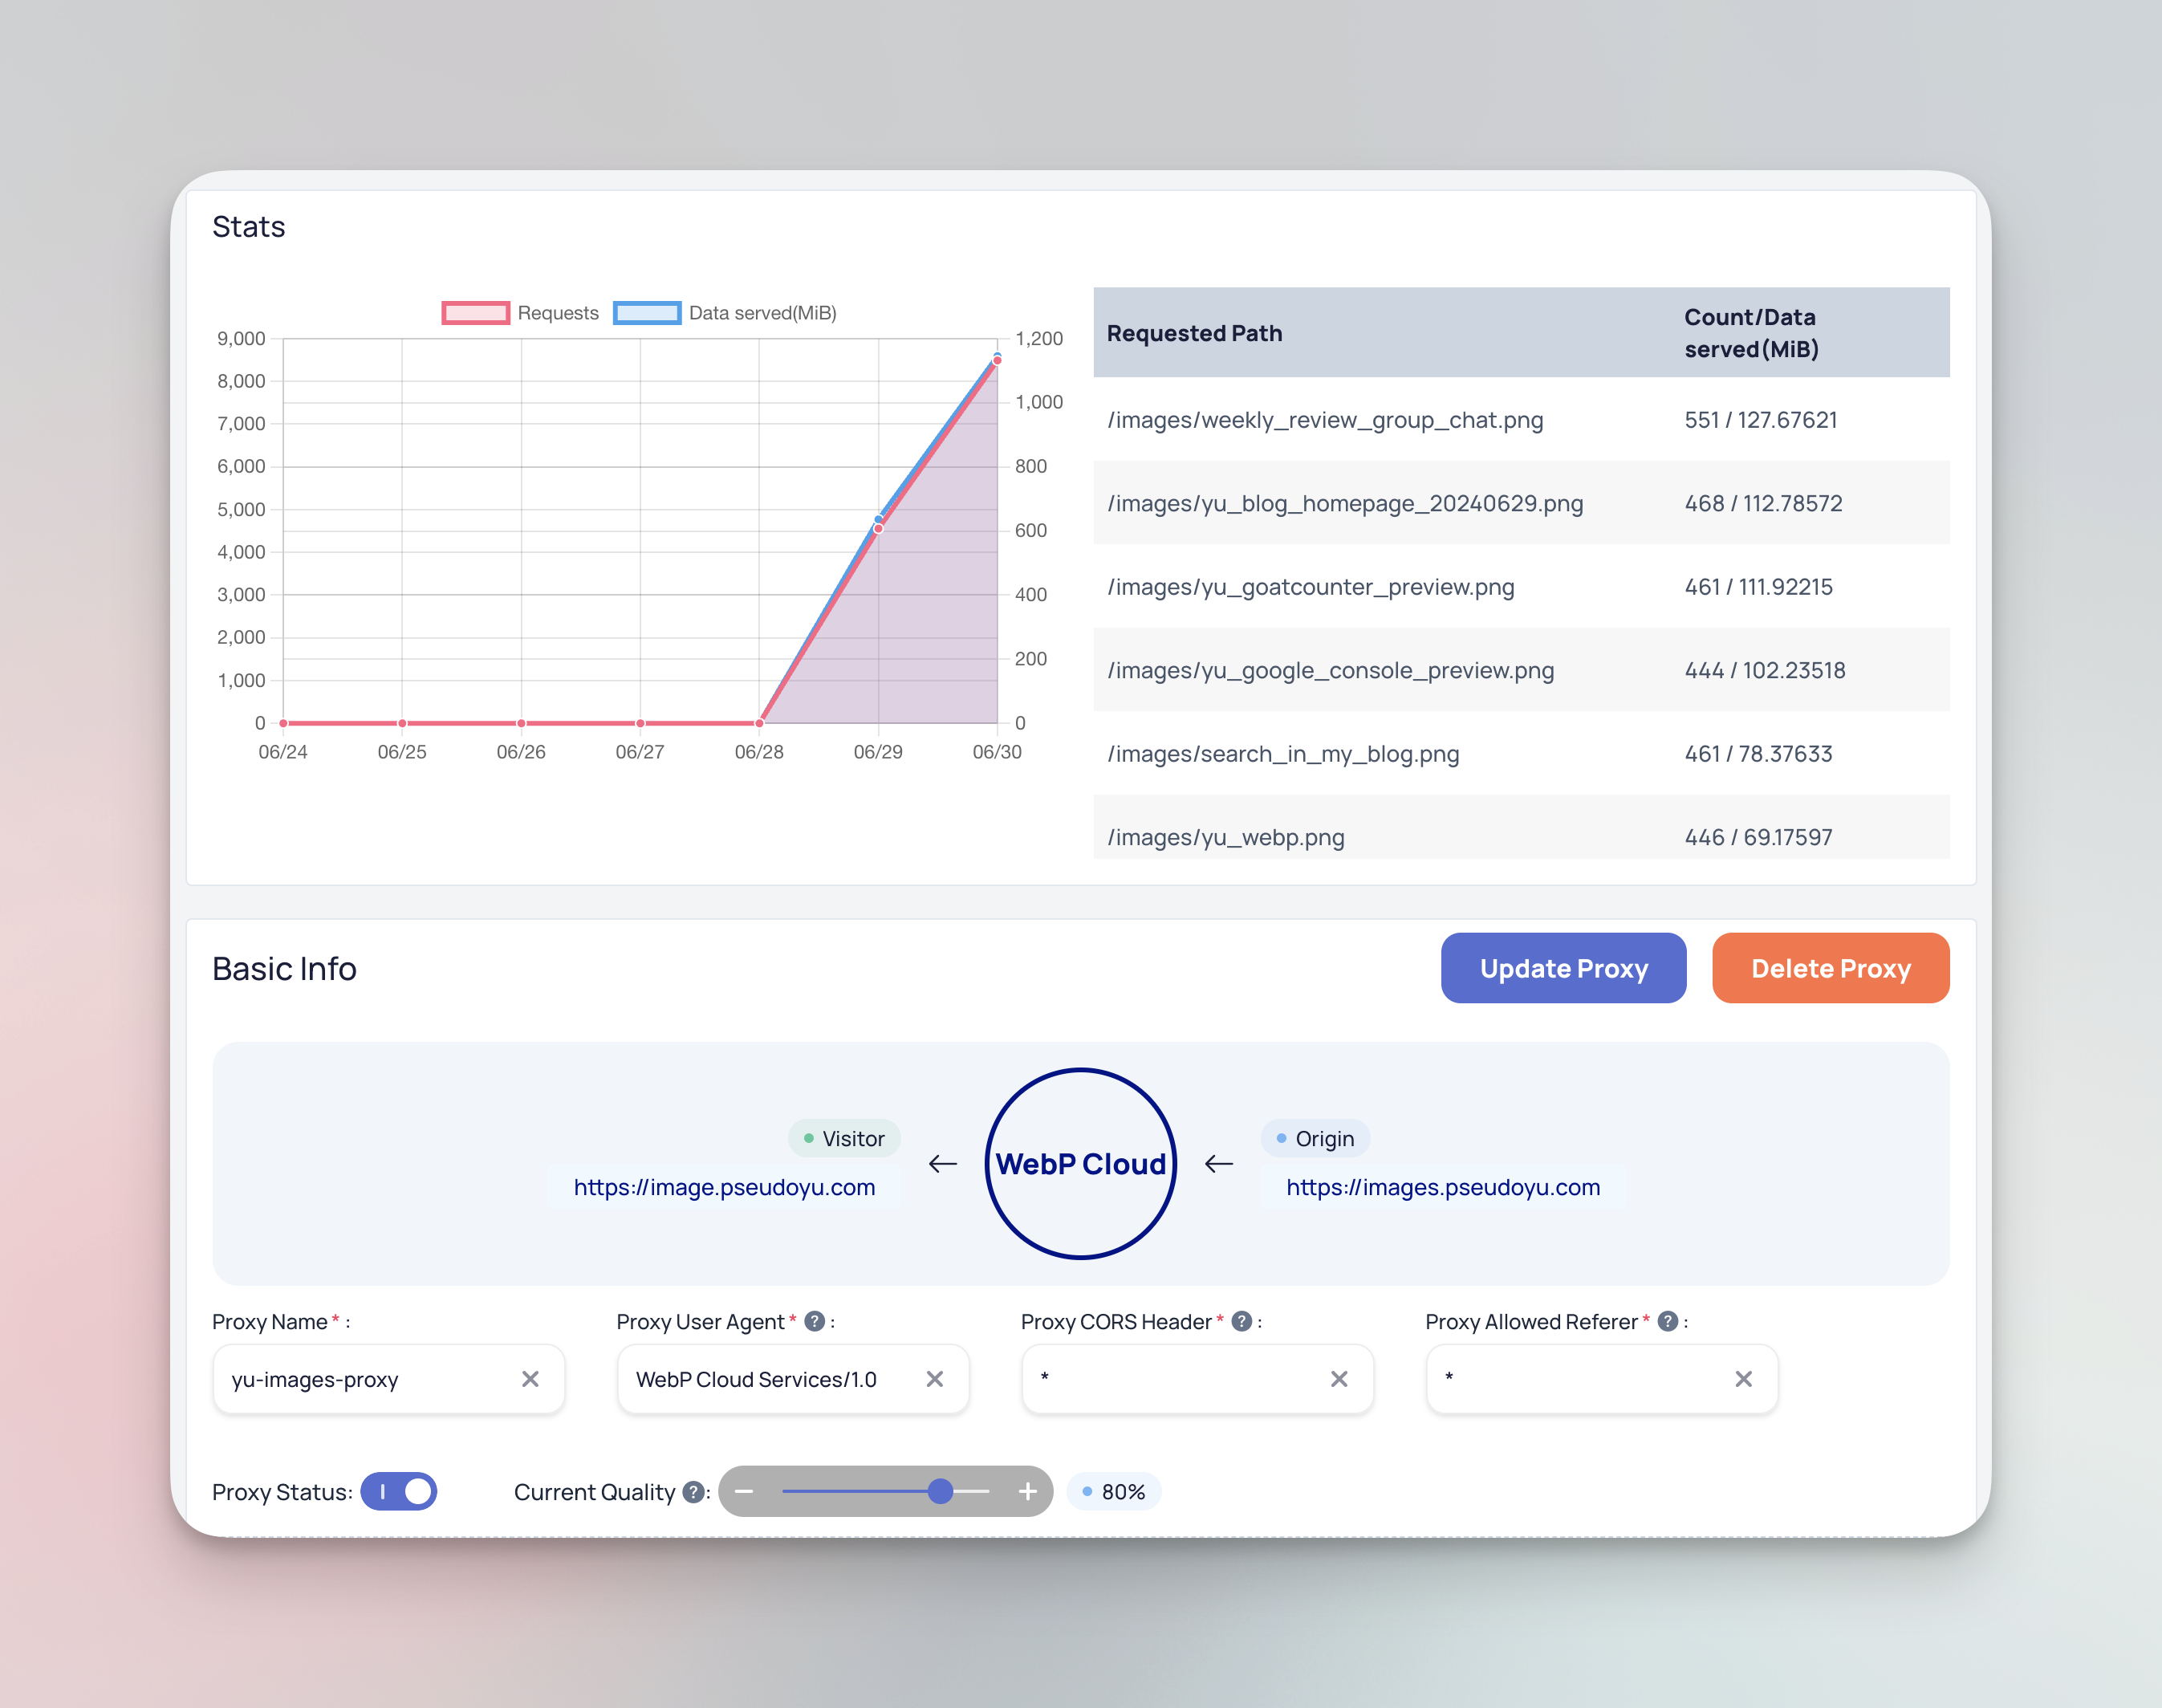The height and width of the screenshot is (1708, 2162).
Task: Clear the Proxy User Agent field
Action: [x=934, y=1379]
